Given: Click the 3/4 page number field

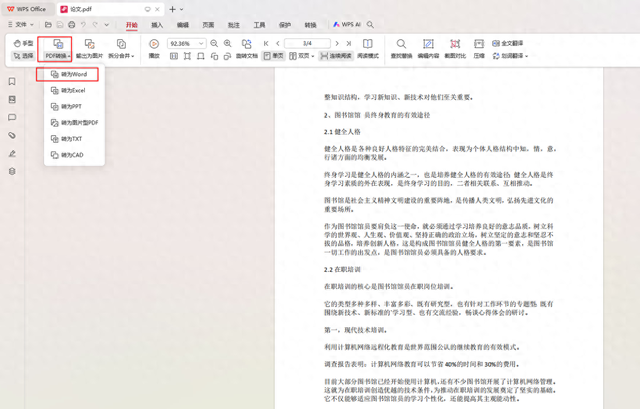Looking at the screenshot, I should (307, 43).
